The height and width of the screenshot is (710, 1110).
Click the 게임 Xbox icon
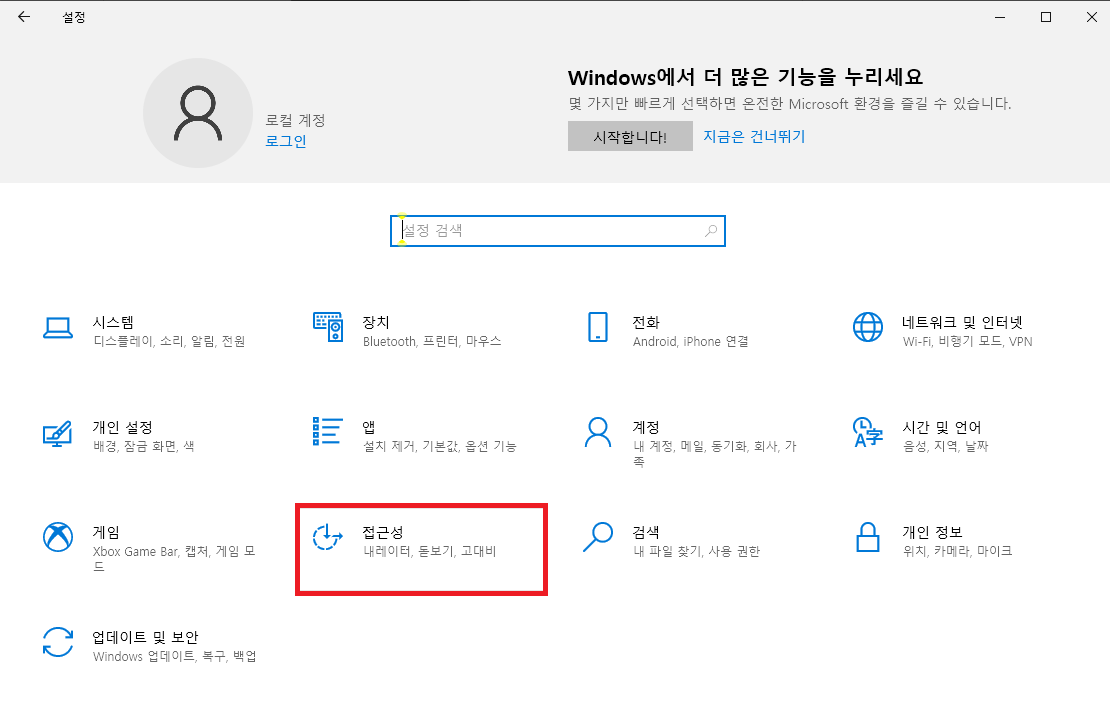(58, 537)
